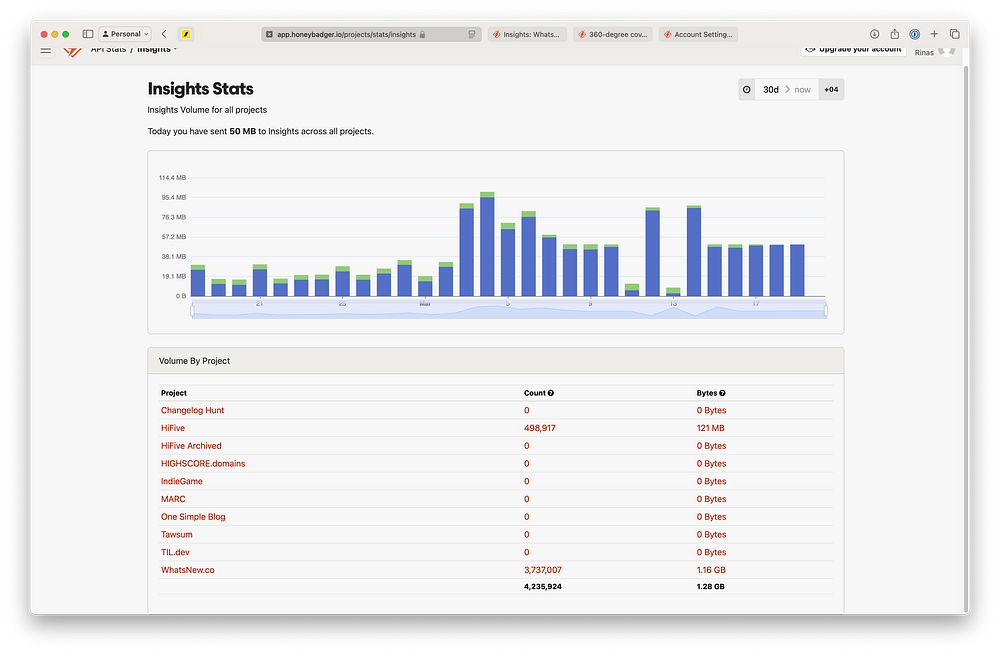Open the HIGHSCORE.domains project link
1000x654 pixels.
click(203, 464)
